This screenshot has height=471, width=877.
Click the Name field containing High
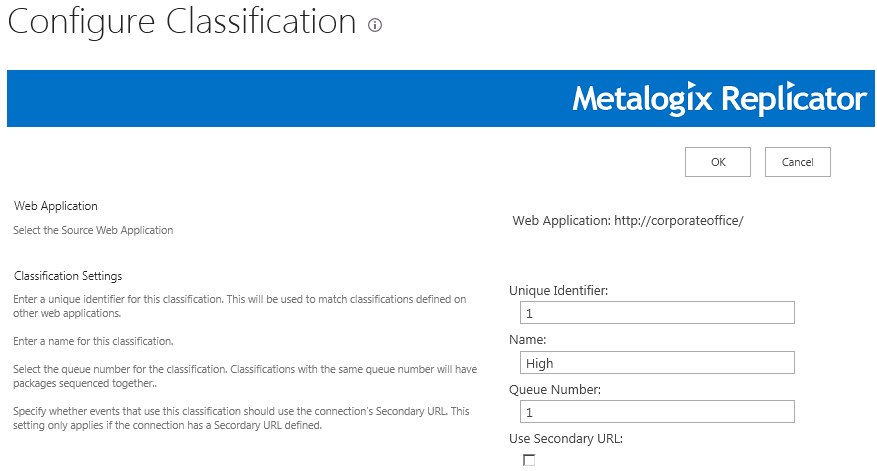click(x=651, y=363)
